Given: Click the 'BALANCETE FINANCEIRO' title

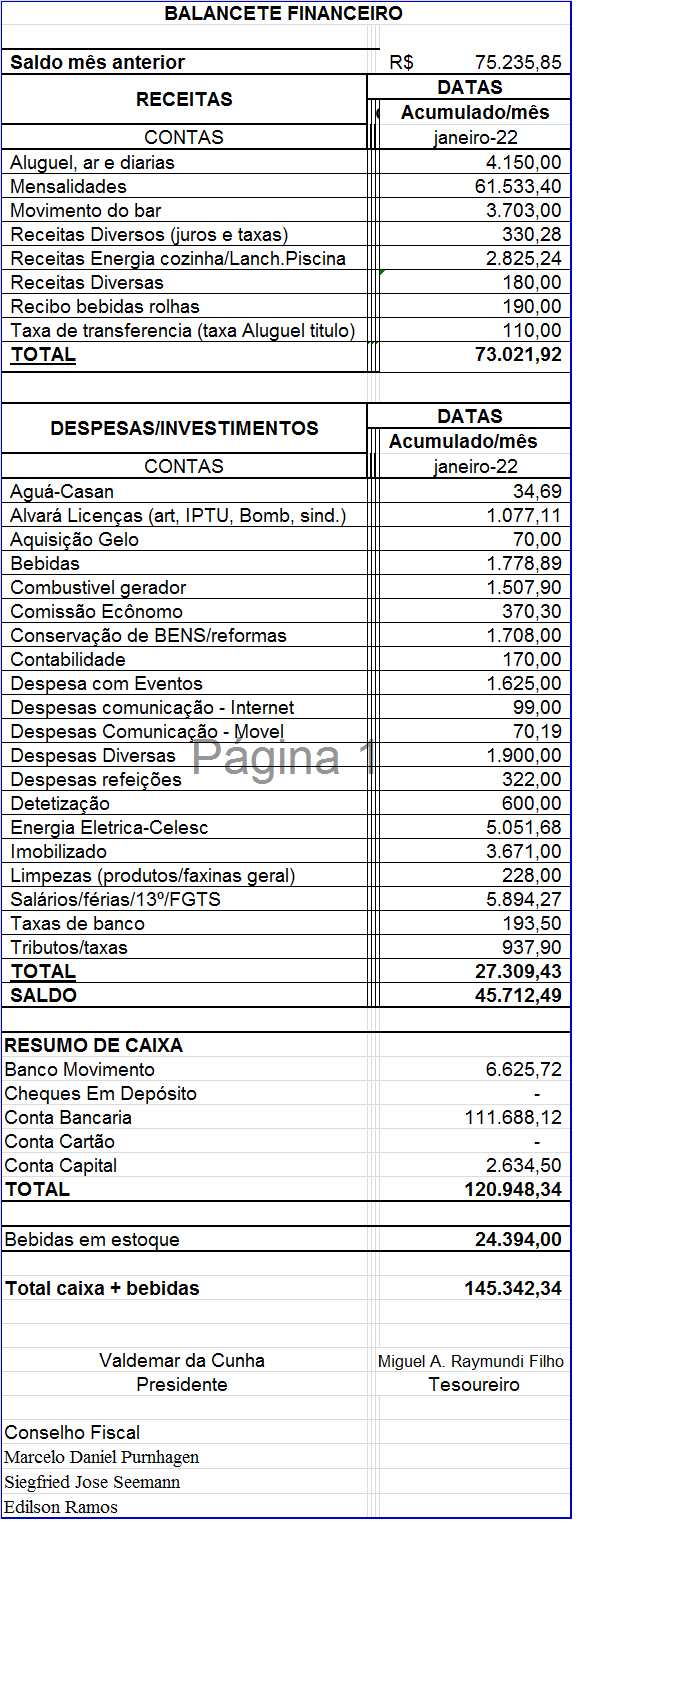Looking at the screenshot, I should click(x=284, y=13).
